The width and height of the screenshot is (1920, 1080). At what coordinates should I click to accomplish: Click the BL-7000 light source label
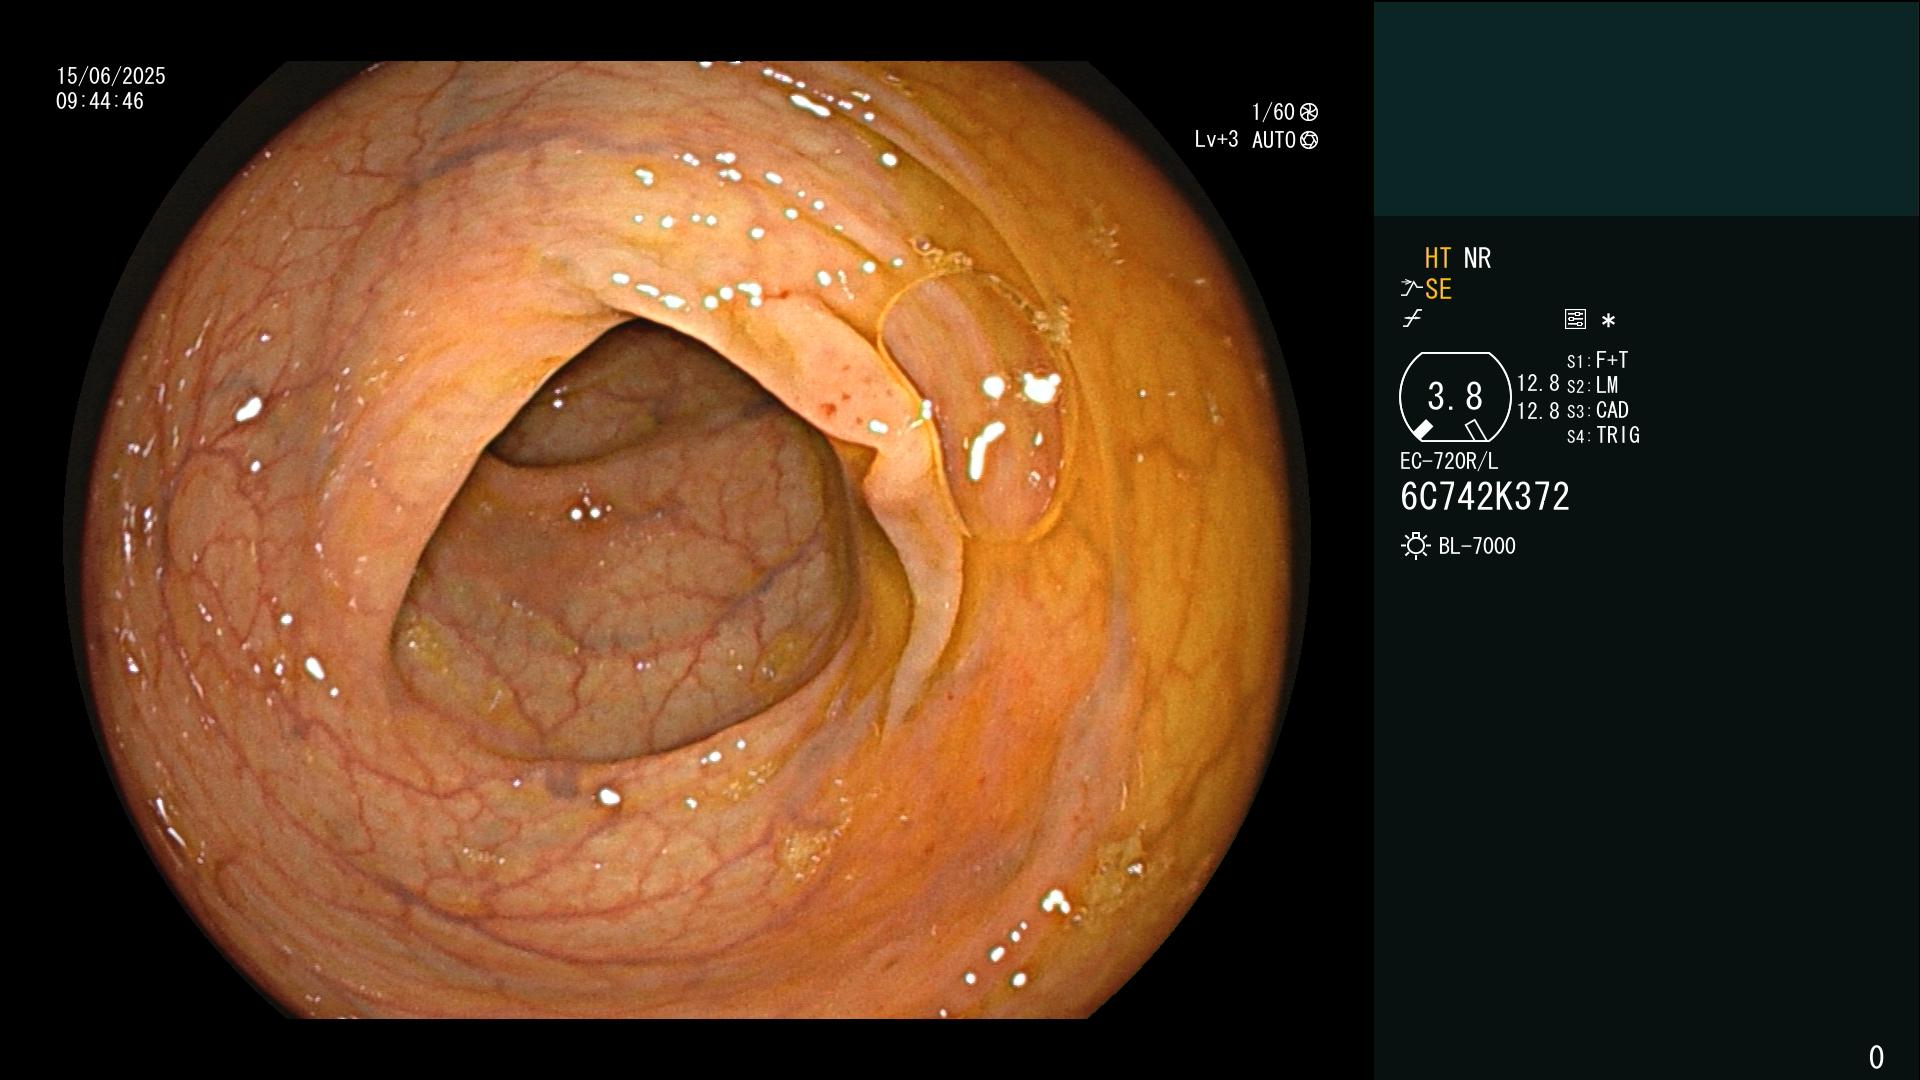pyautogui.click(x=1477, y=546)
